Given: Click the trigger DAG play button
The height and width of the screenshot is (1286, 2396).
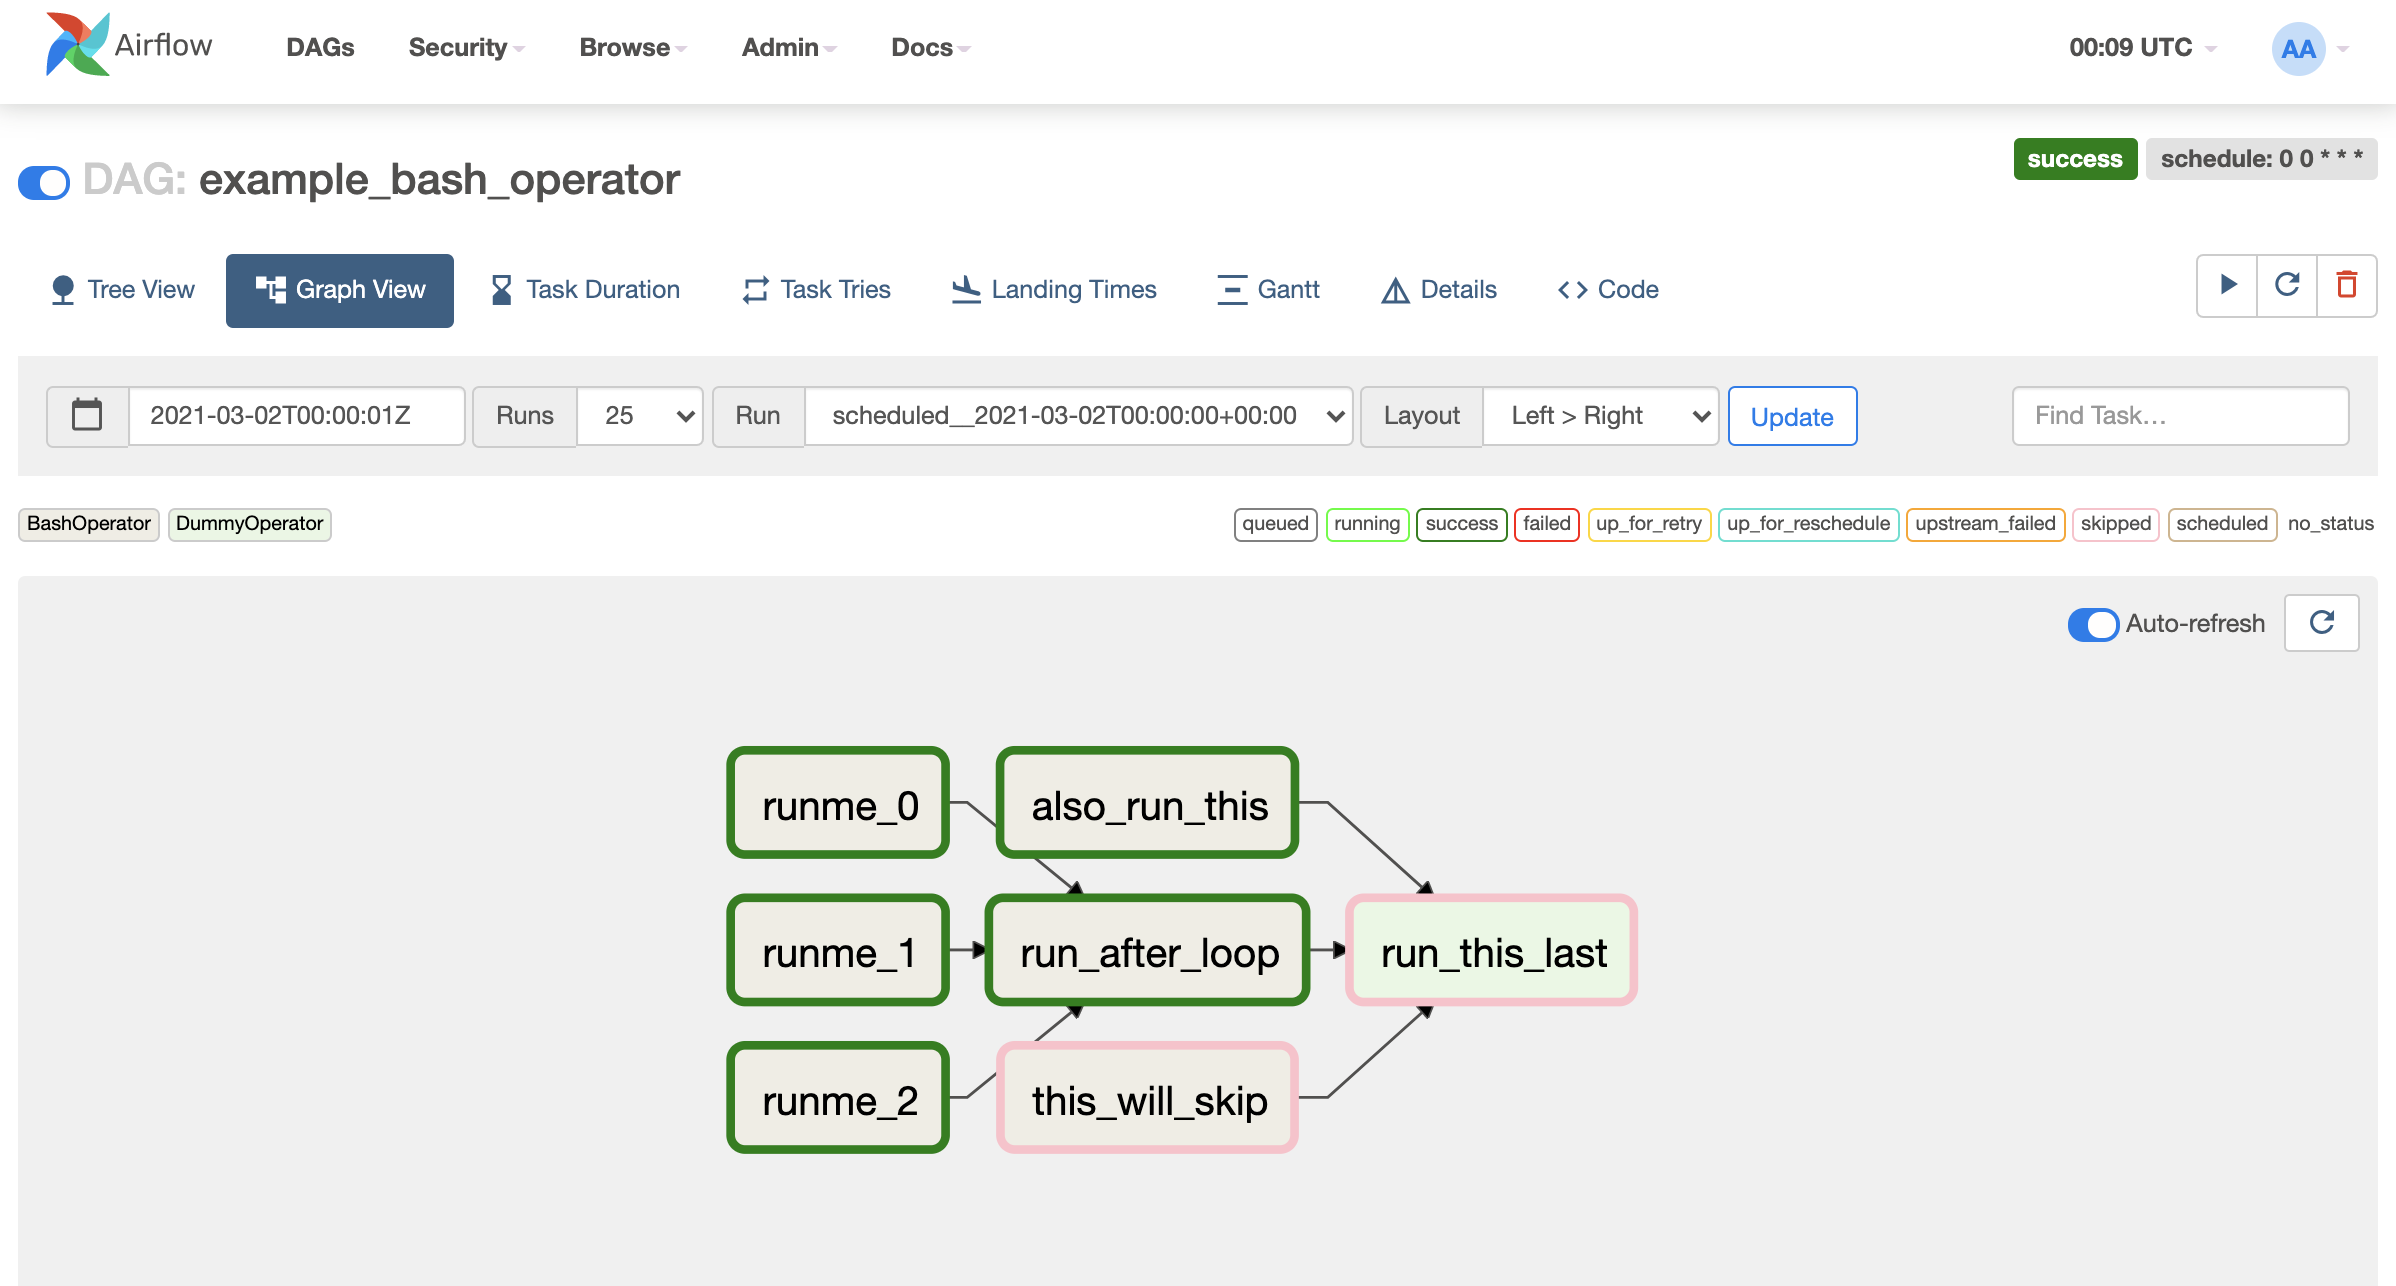Looking at the screenshot, I should [2226, 288].
